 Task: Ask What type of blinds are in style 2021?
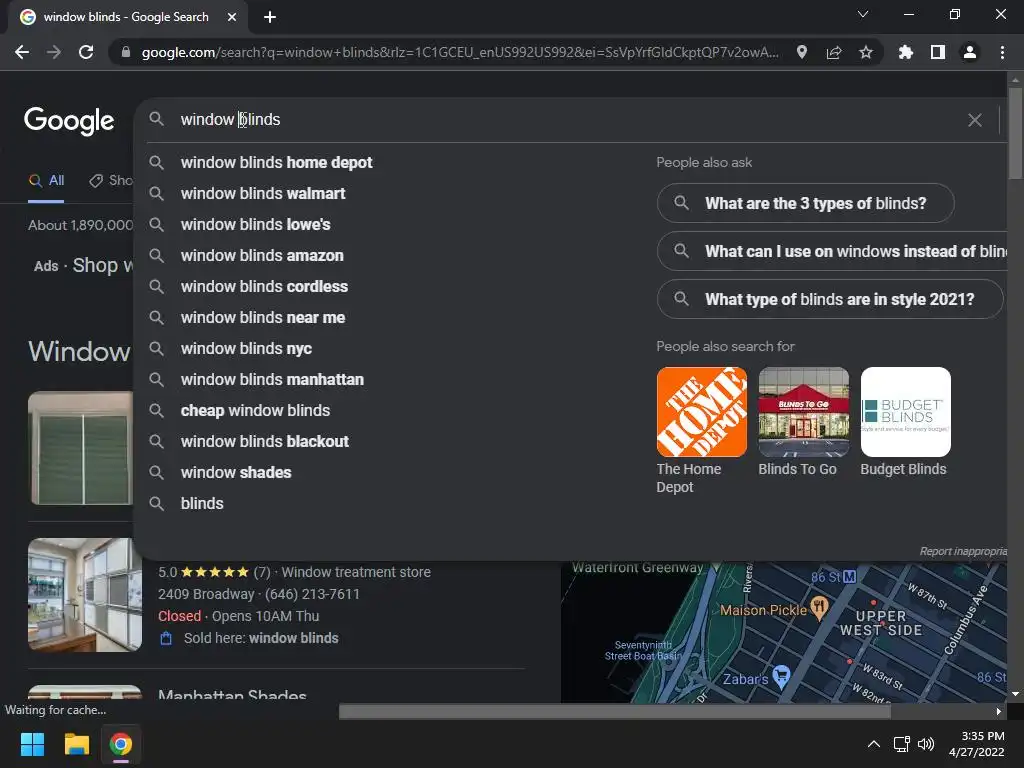click(x=830, y=299)
